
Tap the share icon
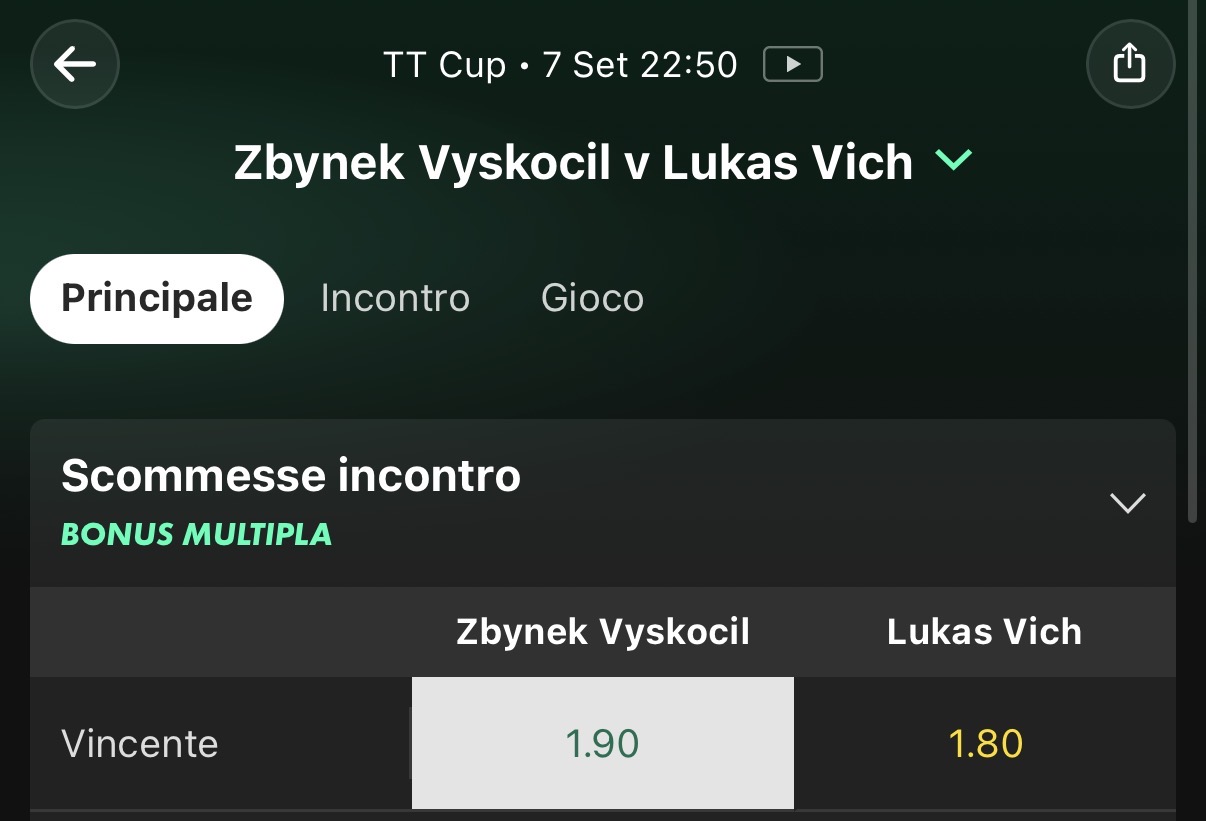coord(1130,64)
